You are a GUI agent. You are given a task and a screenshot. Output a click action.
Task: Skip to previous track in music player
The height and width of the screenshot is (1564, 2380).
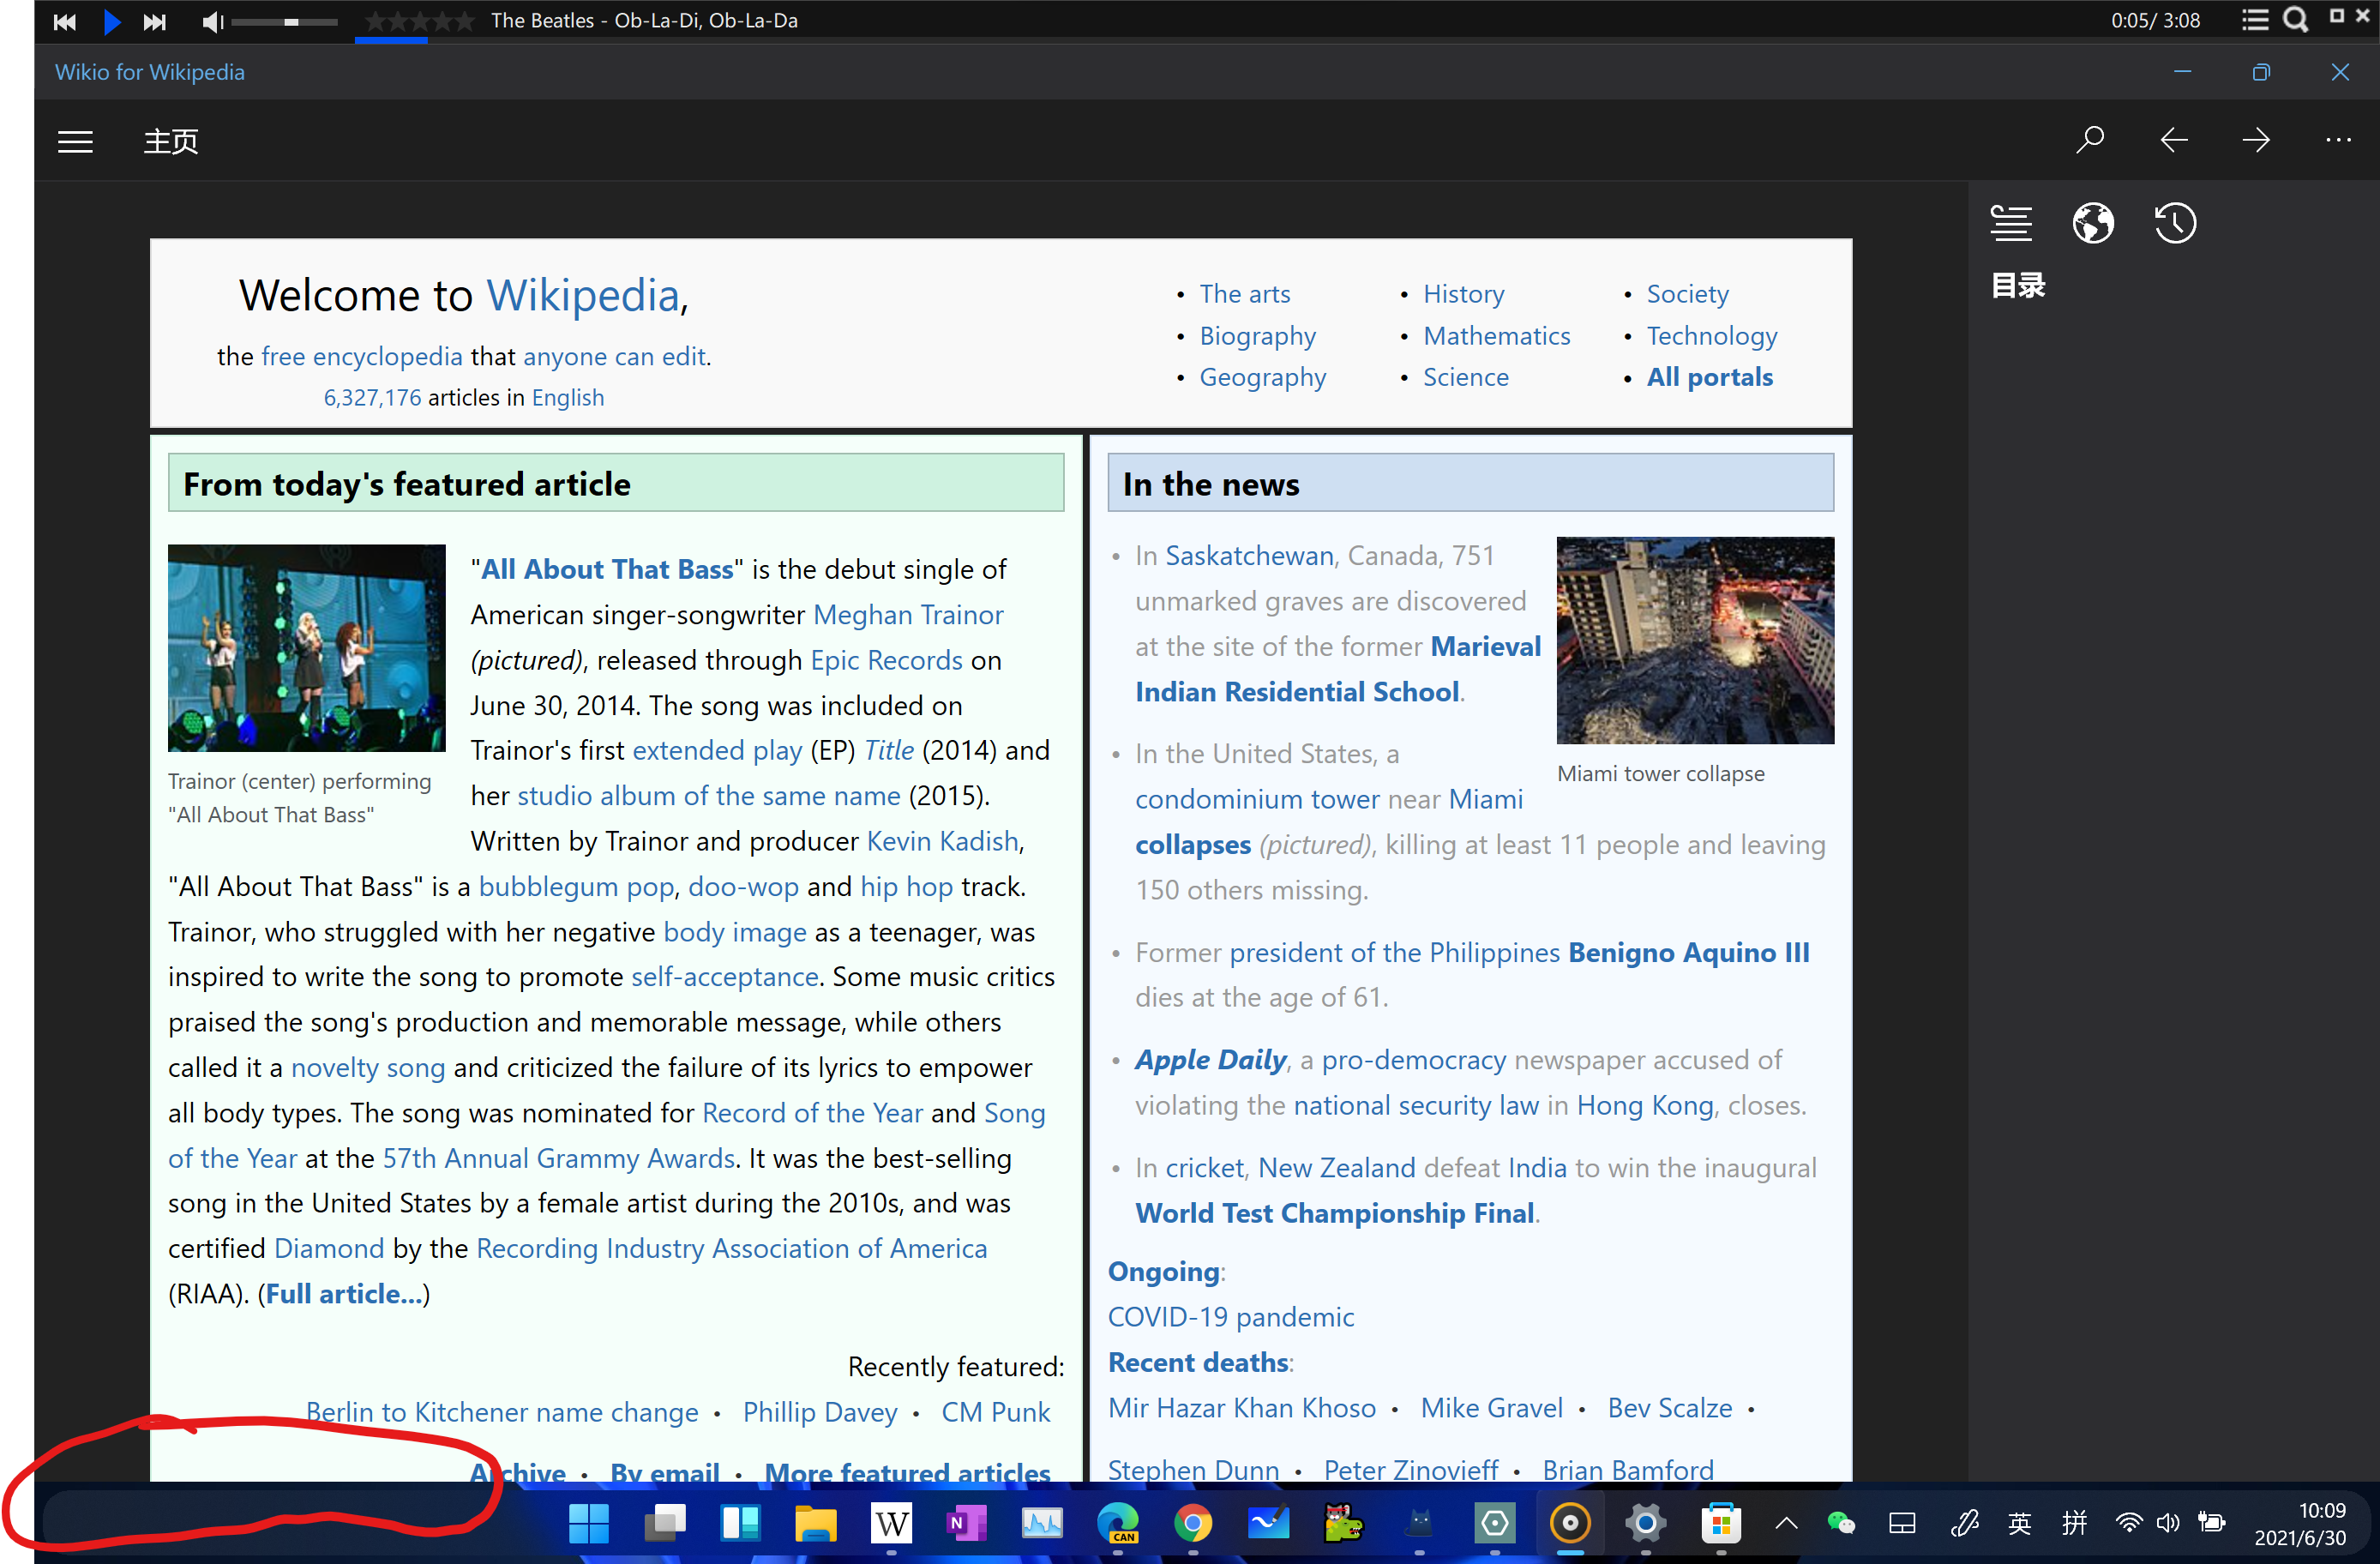pyautogui.click(x=65, y=21)
